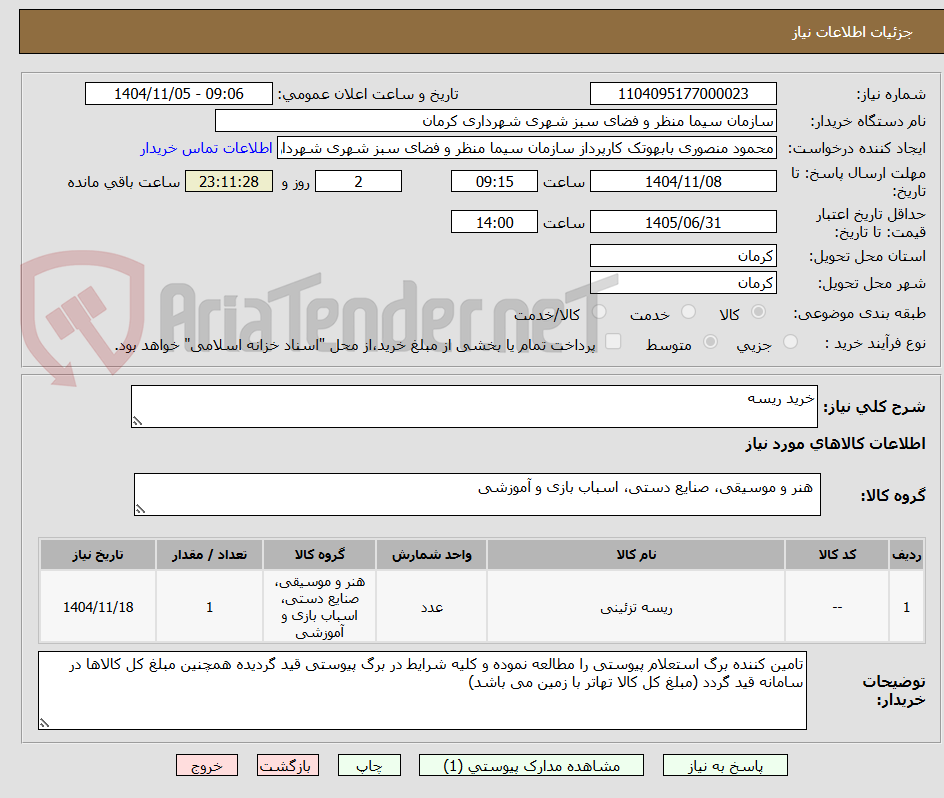
Task: Grab resize handle of توضیحات خریدار box
Action: pos(45,723)
